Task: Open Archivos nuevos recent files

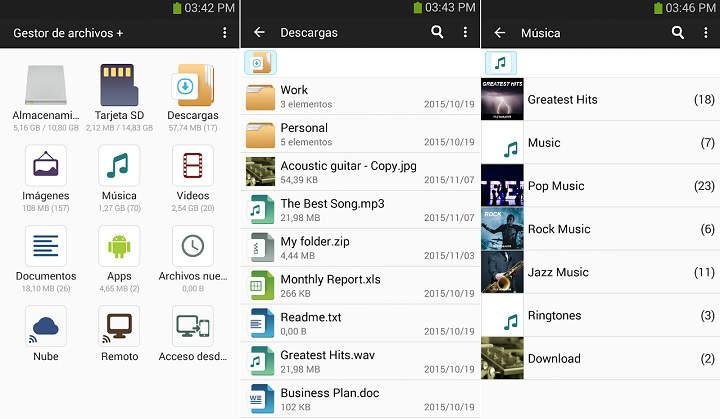Action: (x=192, y=247)
